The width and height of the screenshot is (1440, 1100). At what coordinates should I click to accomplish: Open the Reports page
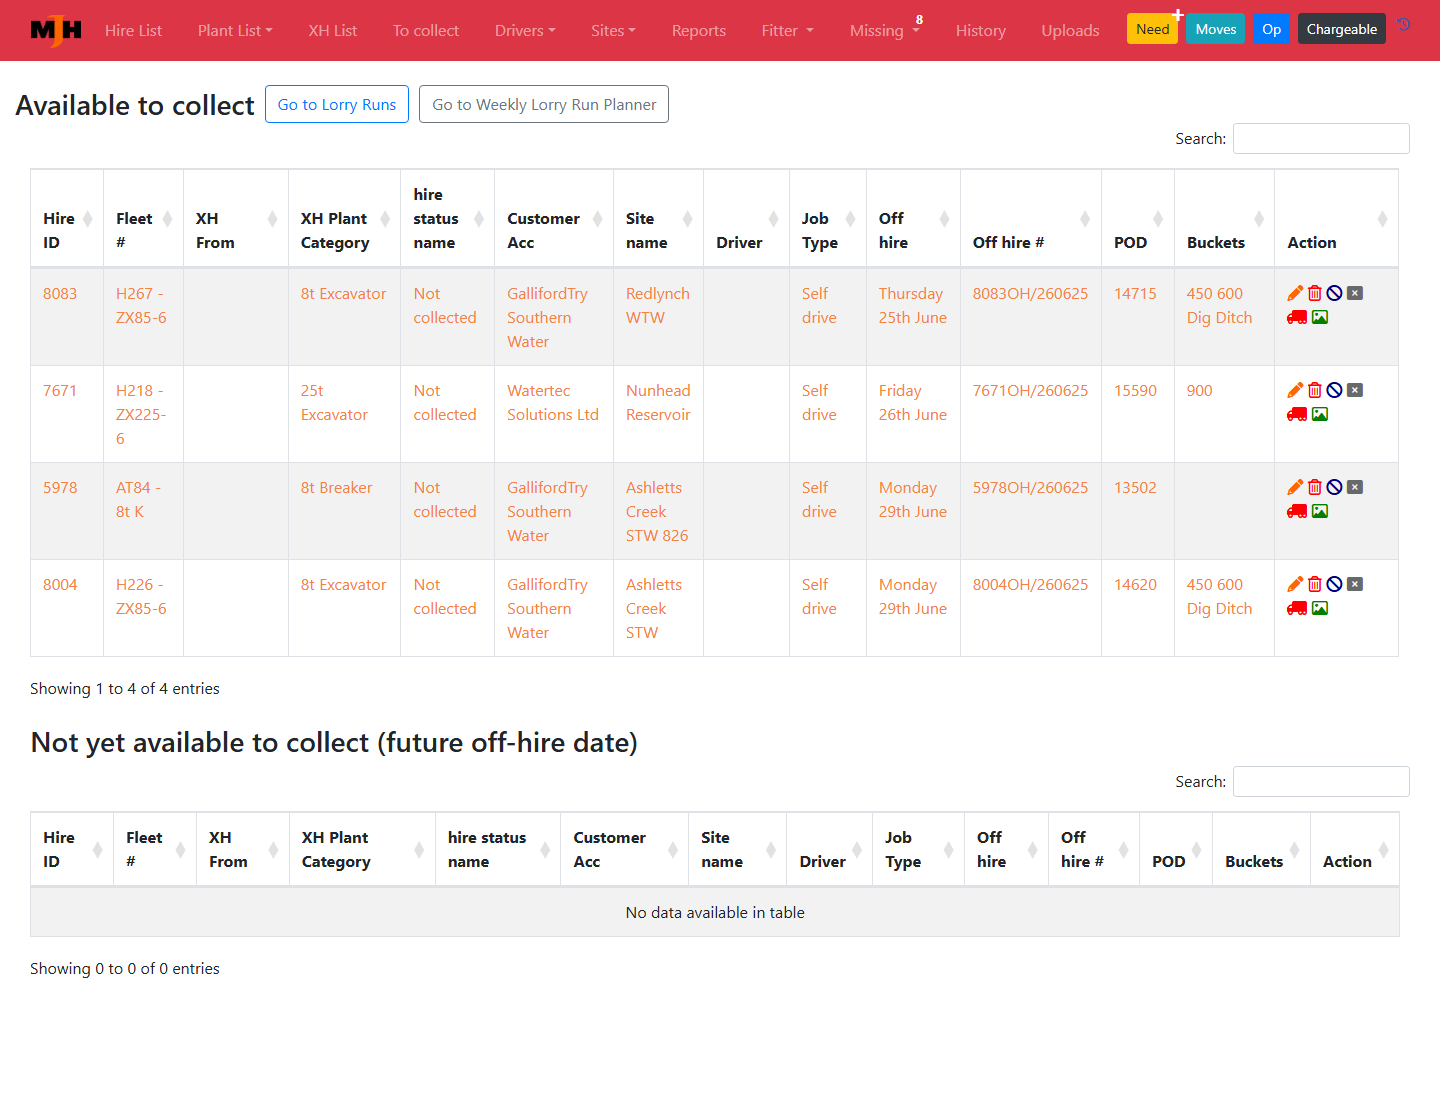[x=699, y=30]
